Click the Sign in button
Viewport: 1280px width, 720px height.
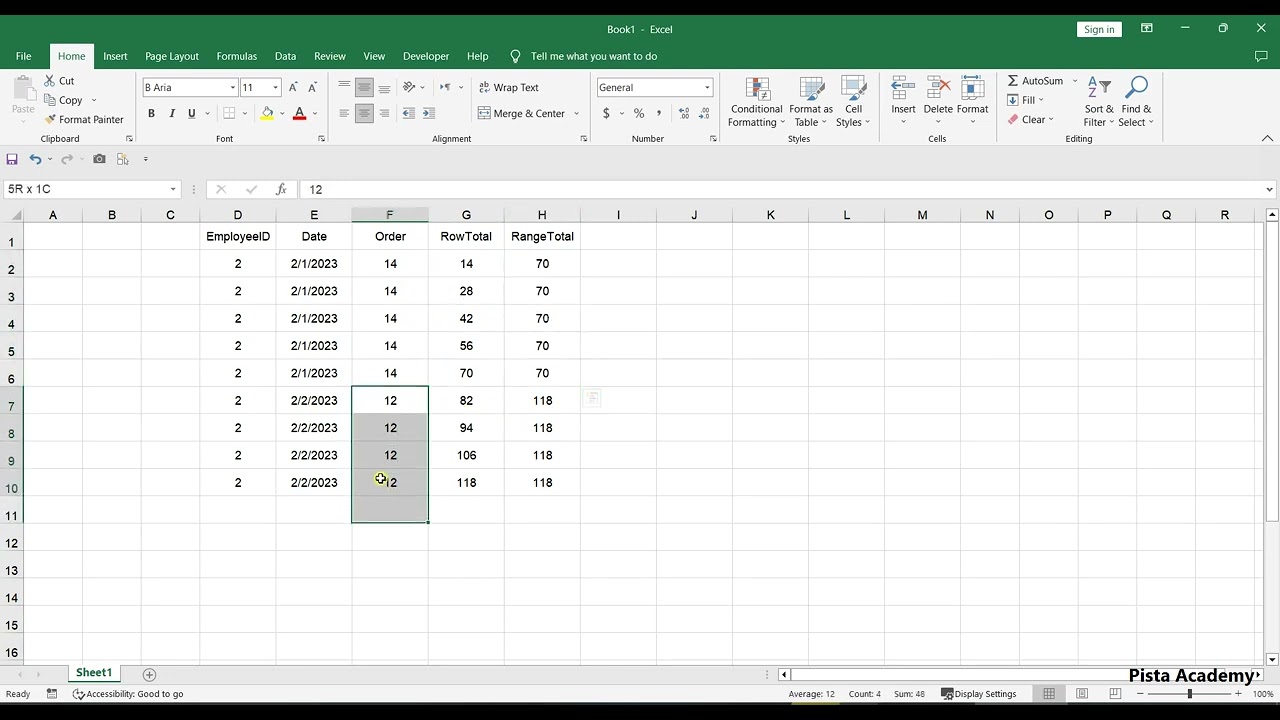pos(1099,29)
